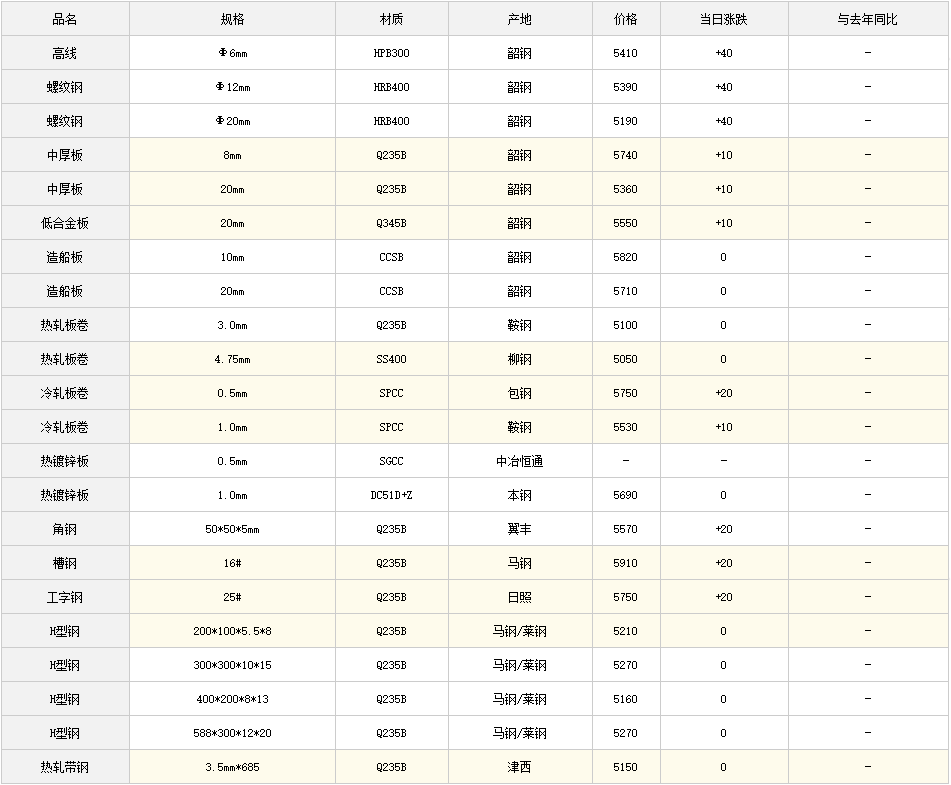Select the 价格 column header
This screenshot has height=785, width=951.
tap(626, 19)
